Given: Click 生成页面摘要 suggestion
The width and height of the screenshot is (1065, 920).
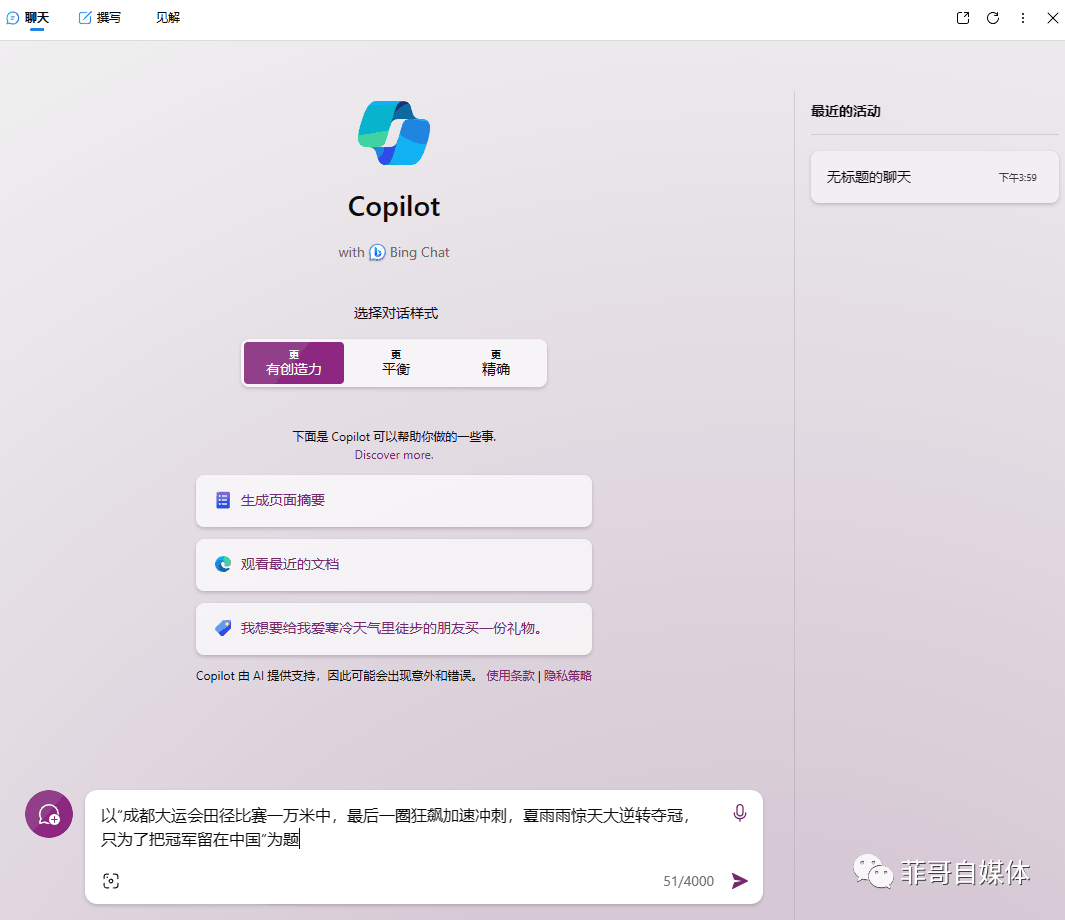Looking at the screenshot, I should 394,501.
